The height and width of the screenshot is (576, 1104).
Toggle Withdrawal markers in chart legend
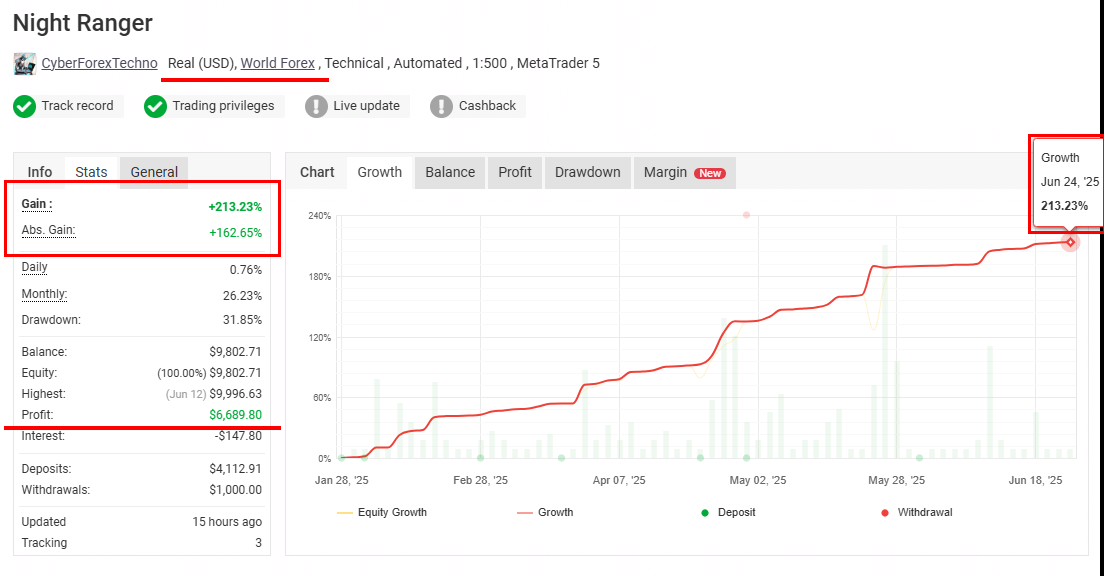coord(917,513)
